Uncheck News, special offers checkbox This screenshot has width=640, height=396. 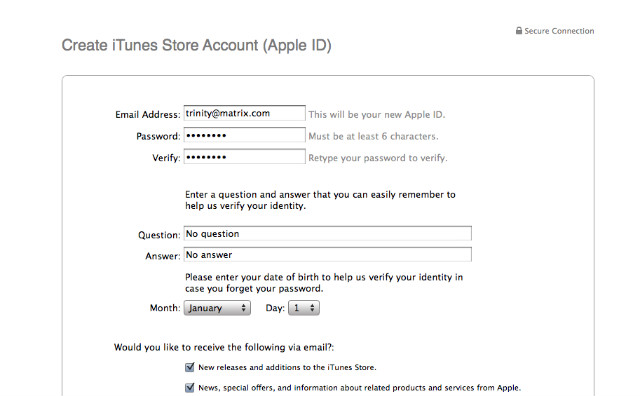point(190,387)
